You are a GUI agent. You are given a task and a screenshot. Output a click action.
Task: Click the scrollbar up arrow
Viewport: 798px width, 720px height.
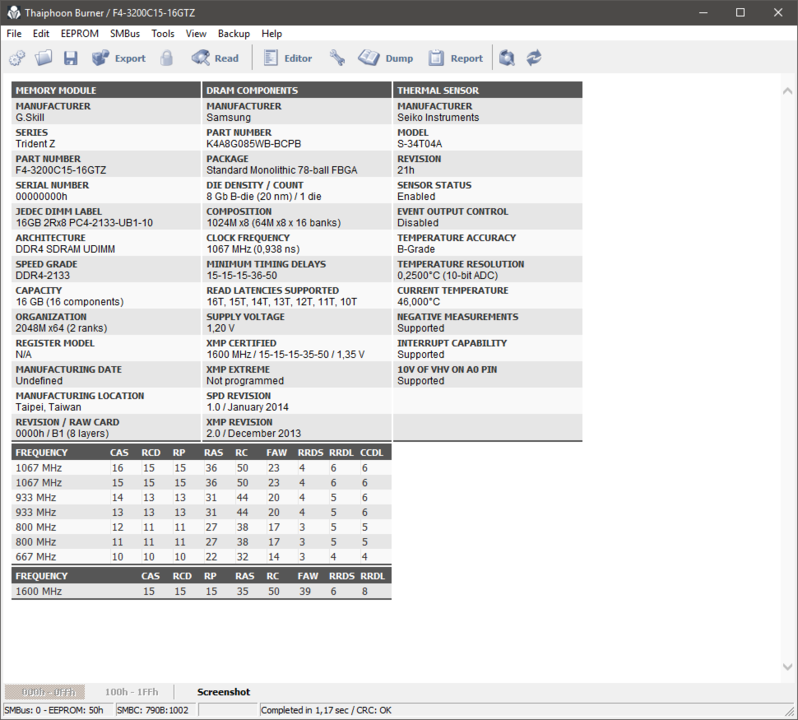click(x=787, y=91)
